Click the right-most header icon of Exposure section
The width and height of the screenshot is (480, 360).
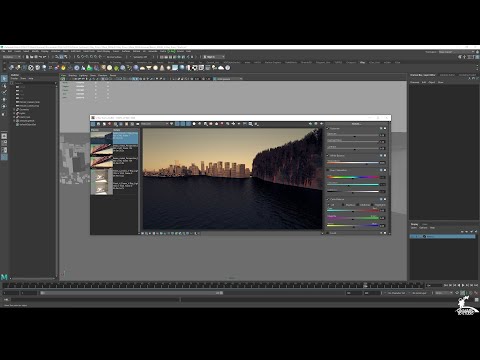point(385,128)
